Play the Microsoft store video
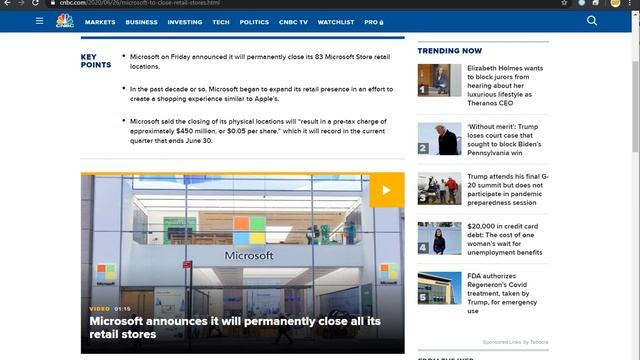 pyautogui.click(x=387, y=190)
